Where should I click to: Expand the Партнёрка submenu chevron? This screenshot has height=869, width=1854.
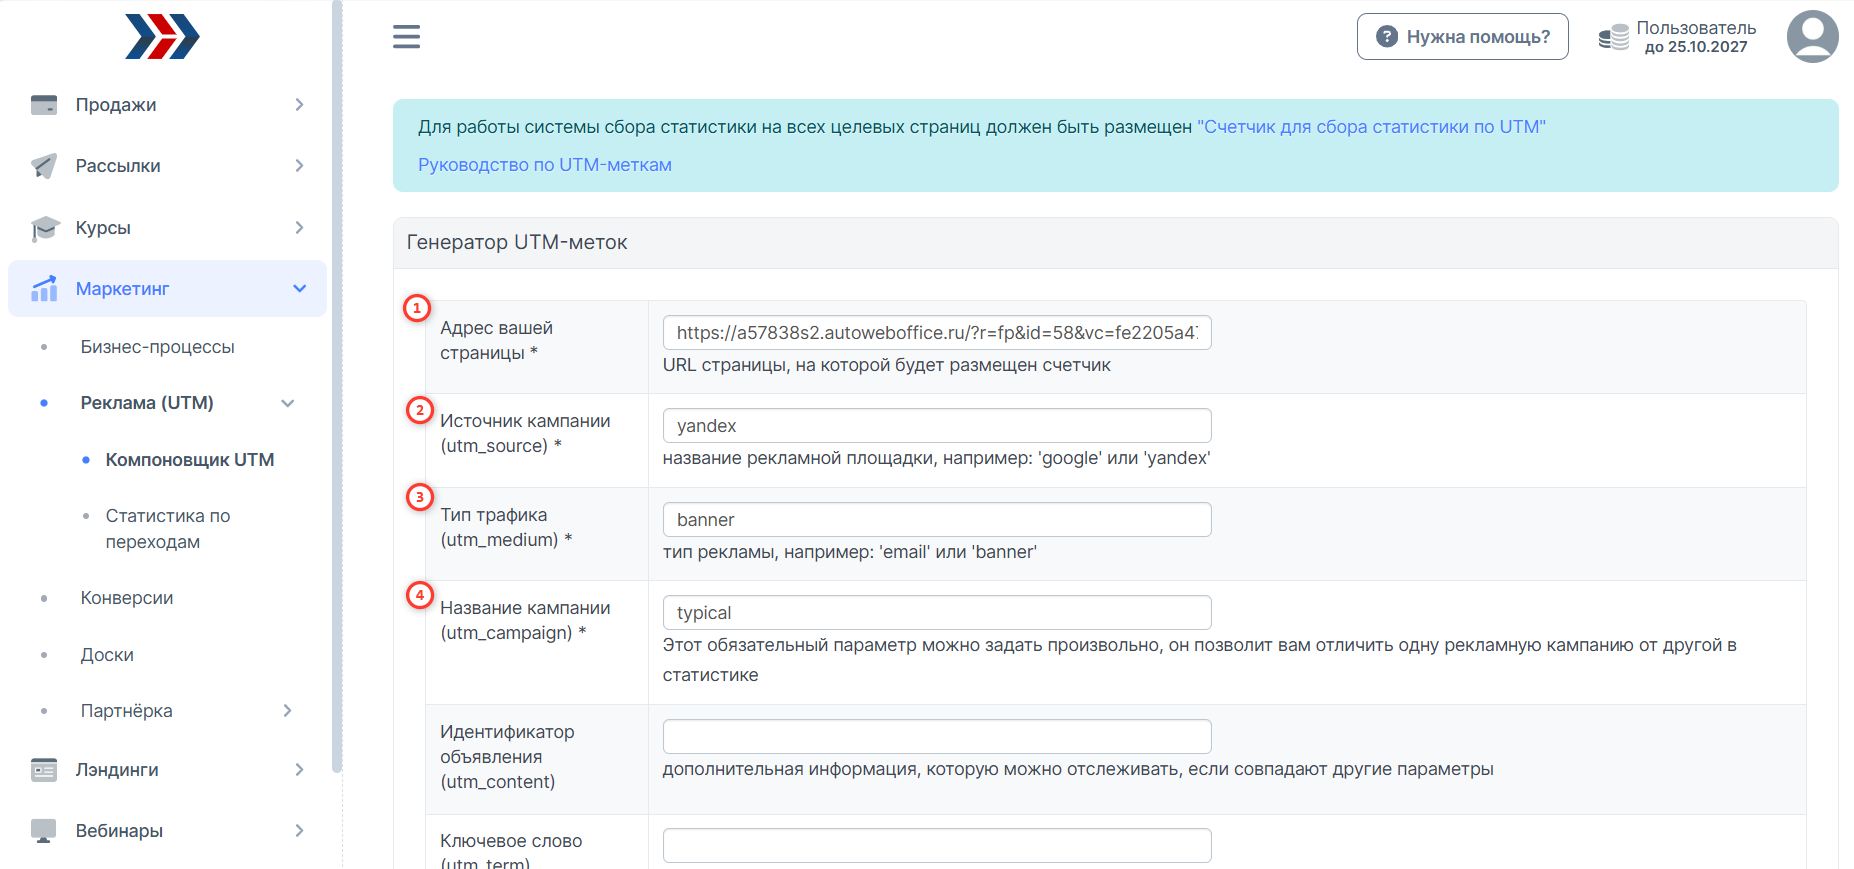coord(288,711)
